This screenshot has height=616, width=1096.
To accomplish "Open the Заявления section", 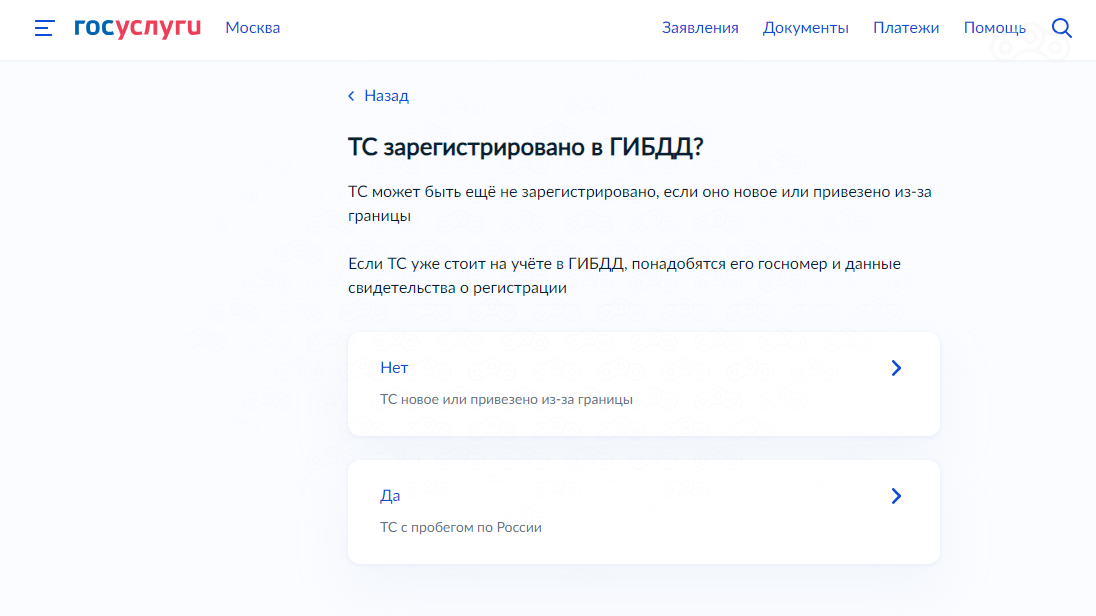I will [700, 28].
